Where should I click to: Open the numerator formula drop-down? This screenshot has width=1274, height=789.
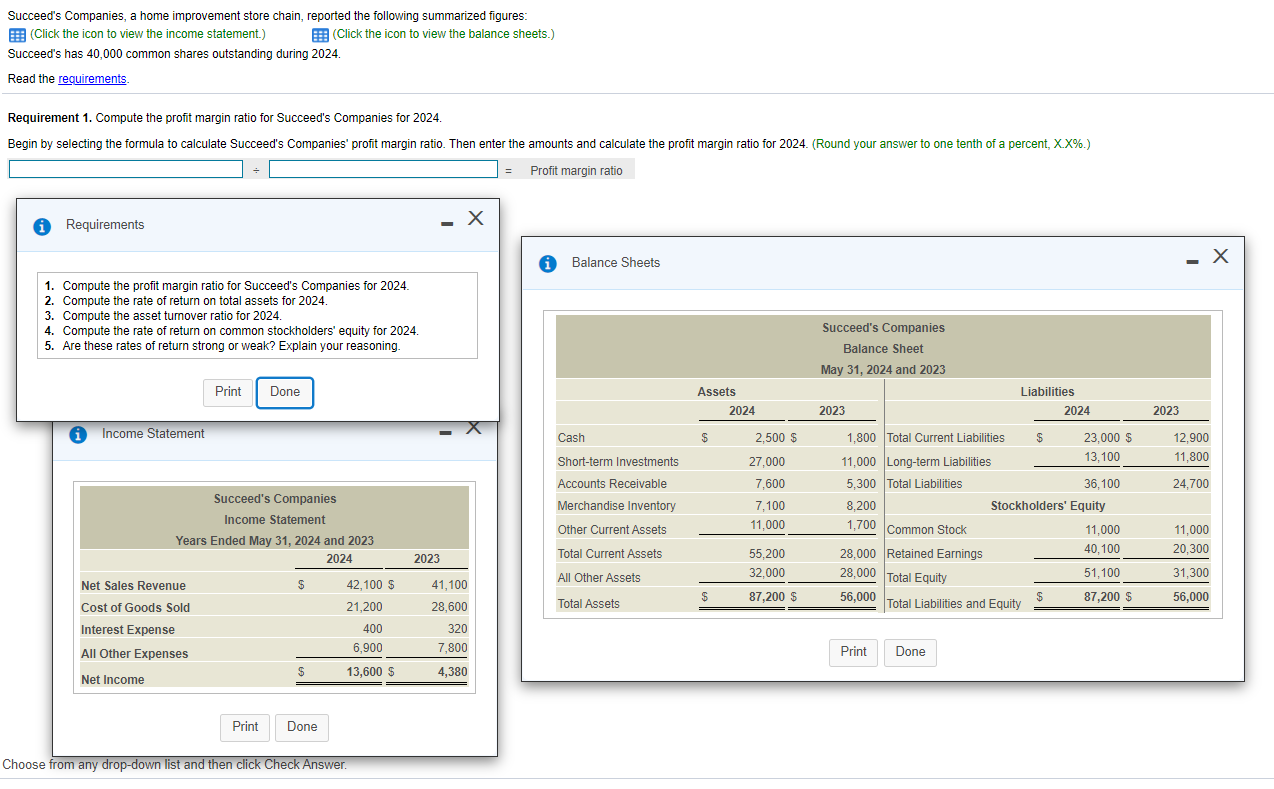[126, 170]
